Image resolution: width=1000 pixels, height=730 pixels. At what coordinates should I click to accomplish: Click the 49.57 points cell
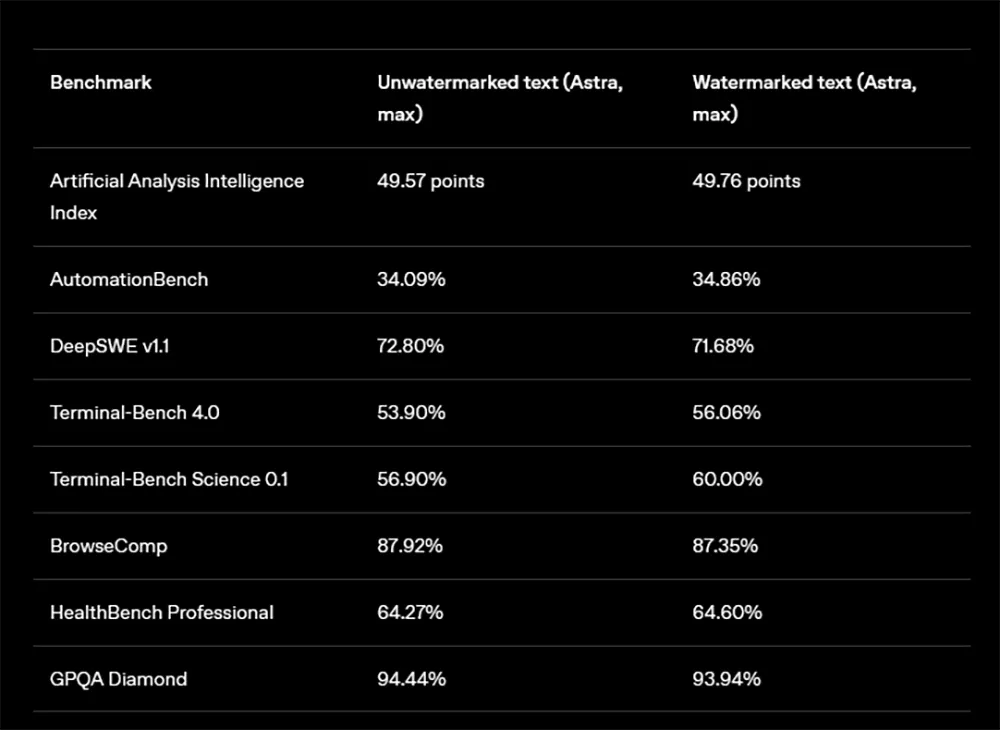tap(430, 181)
